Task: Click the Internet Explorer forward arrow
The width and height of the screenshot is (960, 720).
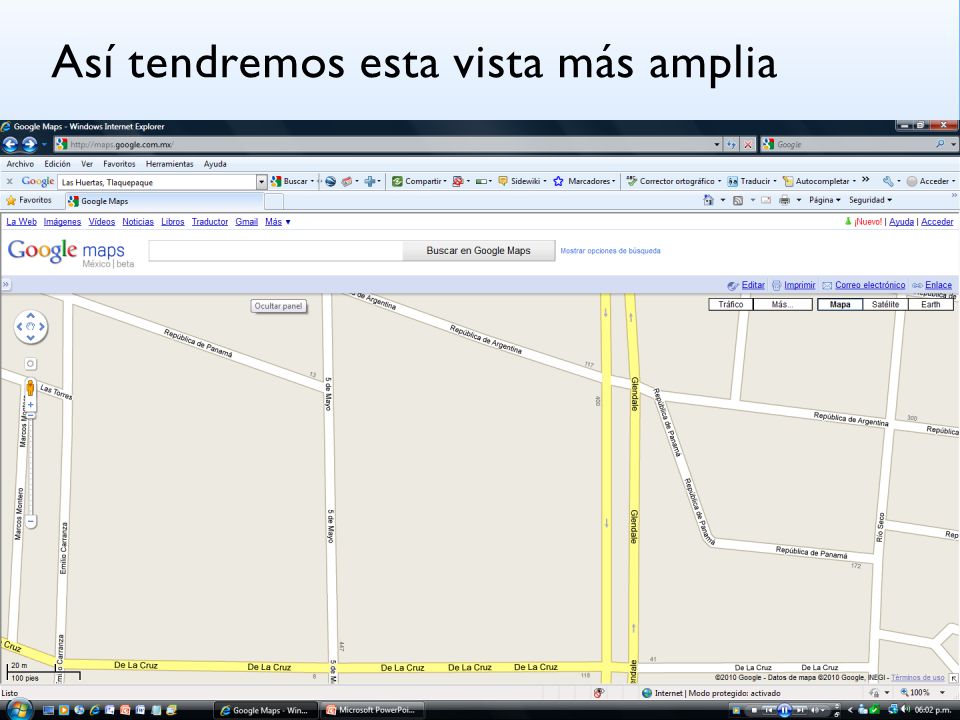Action: (29, 144)
